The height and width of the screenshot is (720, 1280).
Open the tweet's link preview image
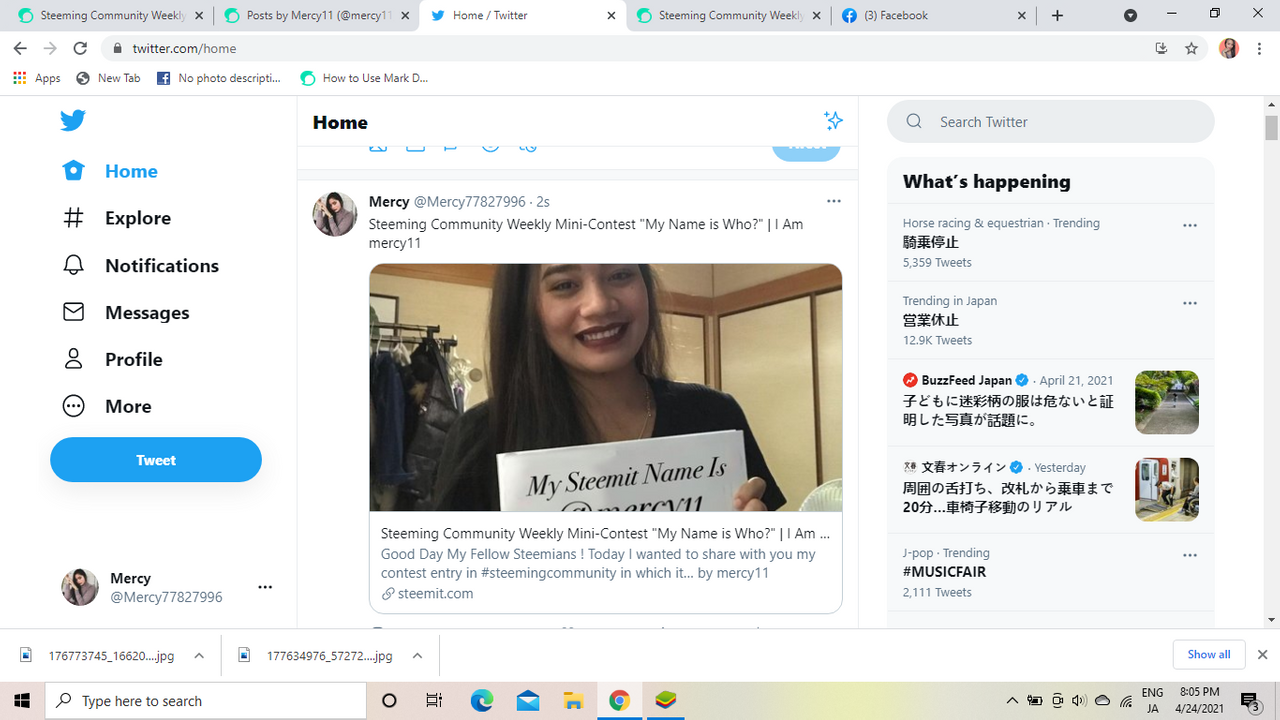pos(606,388)
